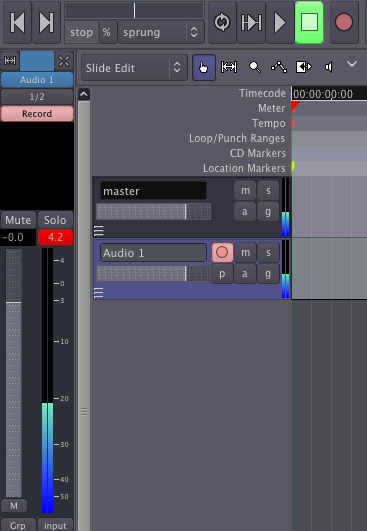This screenshot has width=367, height=531.
Task: Open Audio 1 track height menu icon
Action: (x=99, y=293)
